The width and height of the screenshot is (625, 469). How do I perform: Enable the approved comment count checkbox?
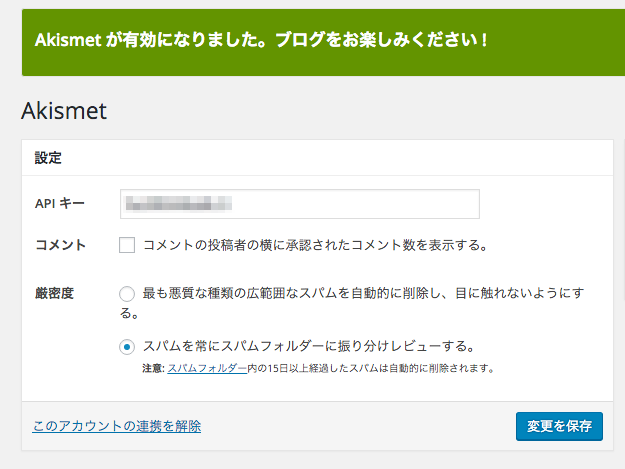(127, 245)
